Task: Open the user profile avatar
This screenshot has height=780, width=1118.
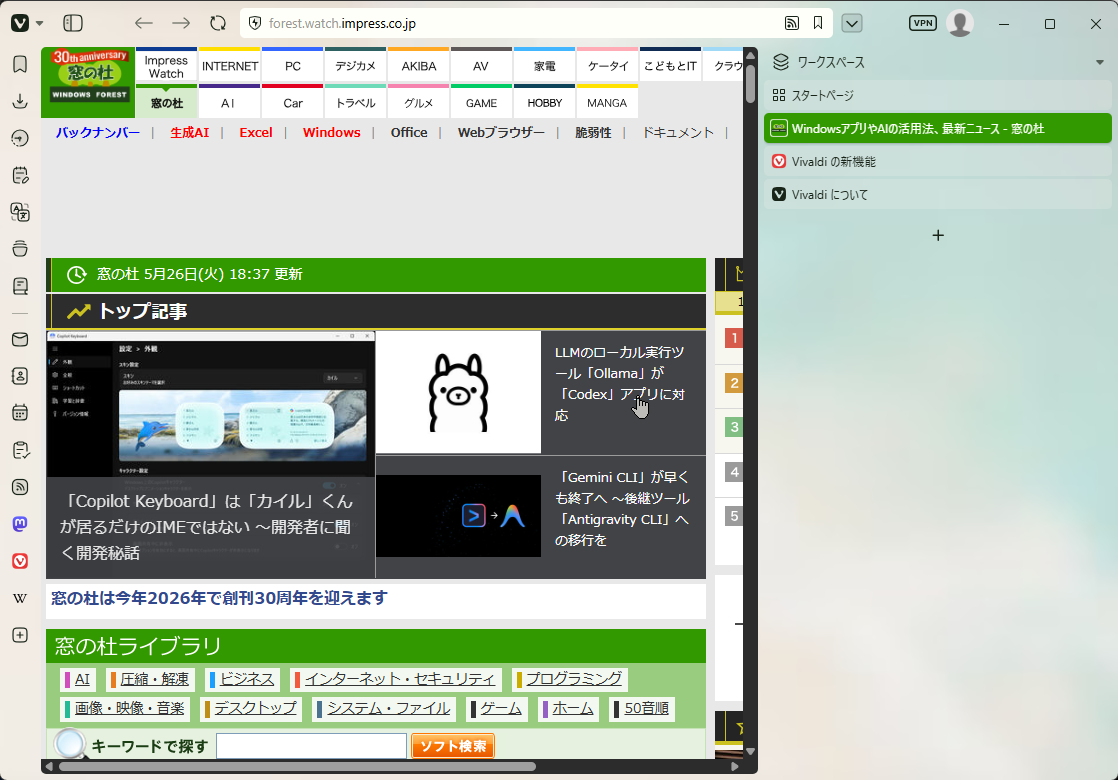Action: (960, 24)
